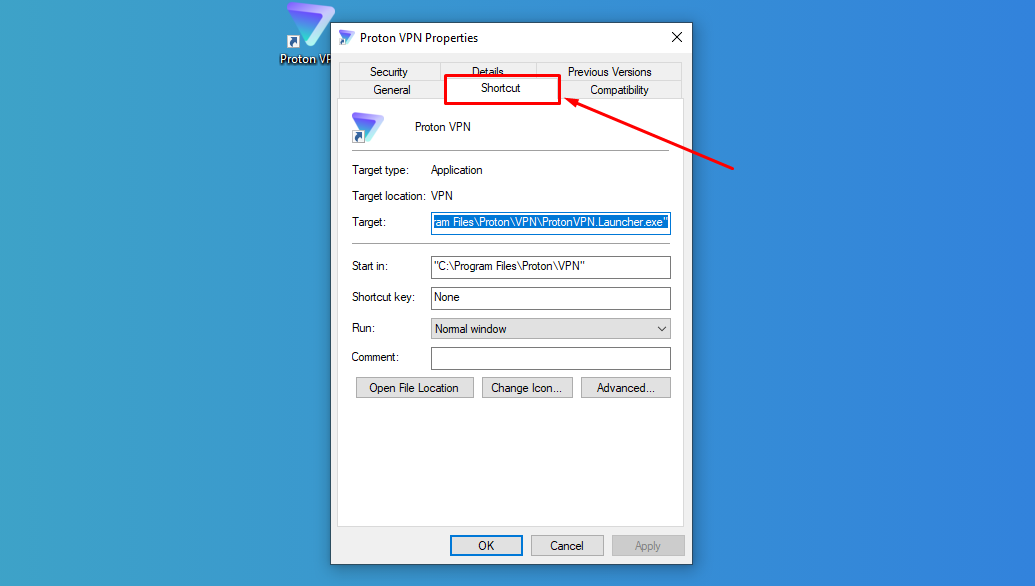Viewport: 1035px width, 586px height.
Task: Click the Proton VPN icon inside the Shortcut tab
Action: point(367,127)
